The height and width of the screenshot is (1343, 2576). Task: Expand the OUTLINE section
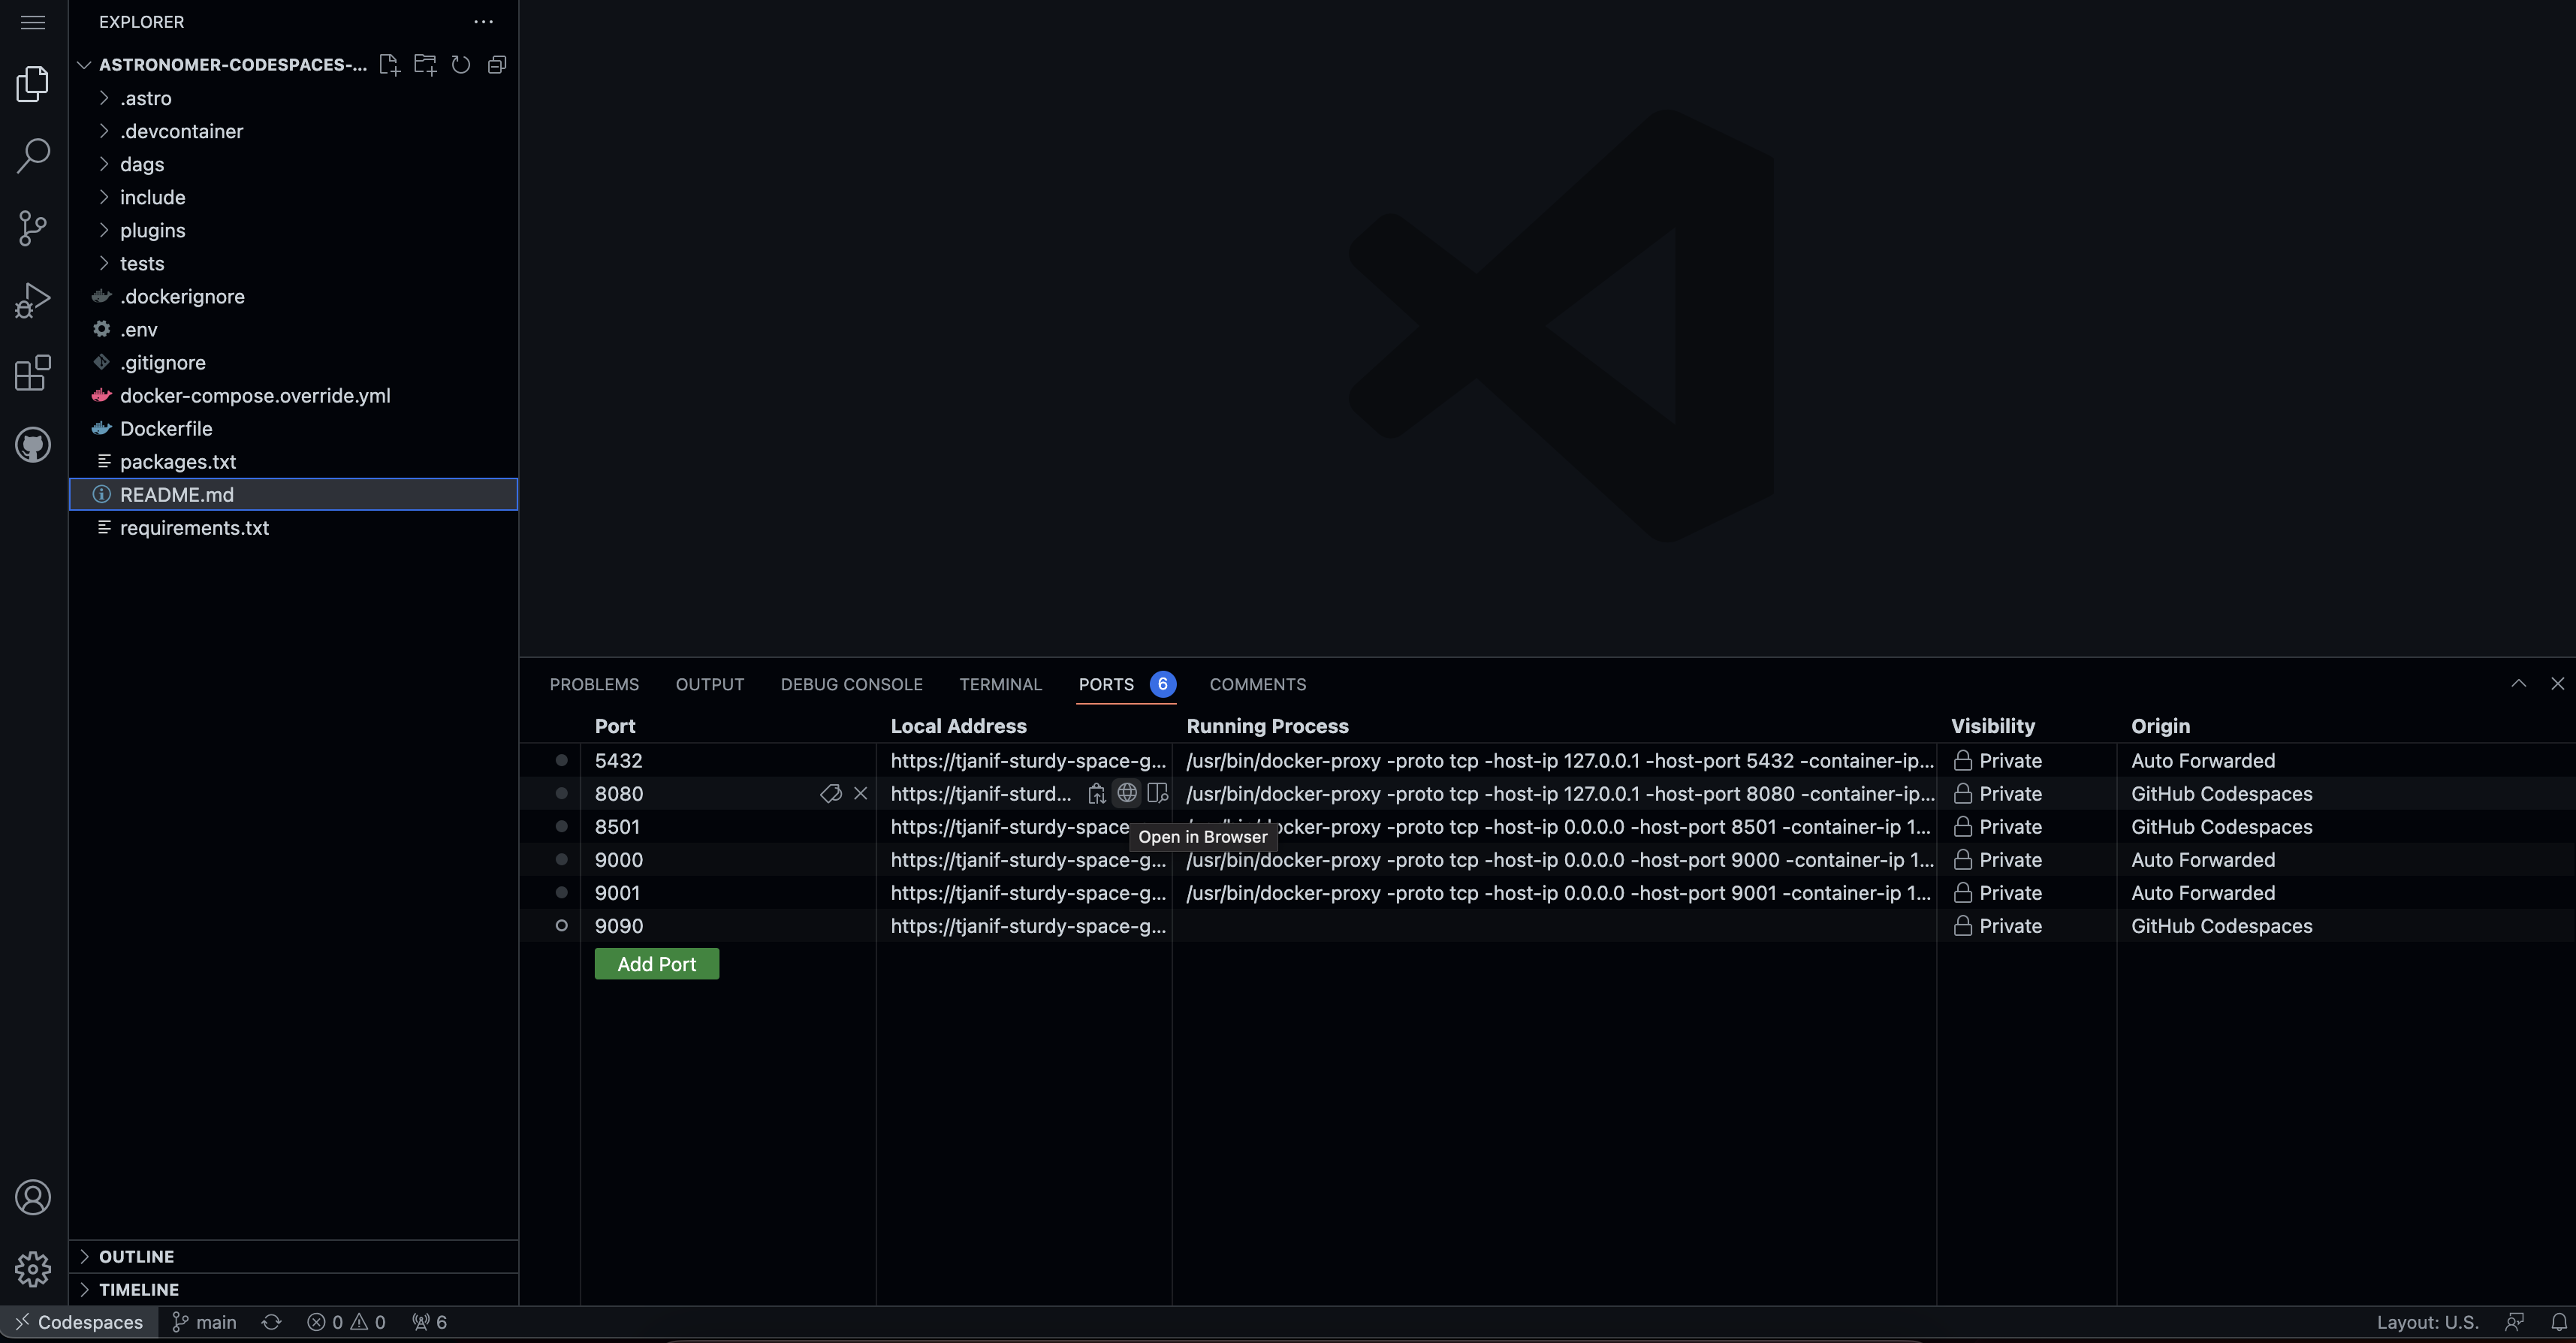(x=136, y=1256)
